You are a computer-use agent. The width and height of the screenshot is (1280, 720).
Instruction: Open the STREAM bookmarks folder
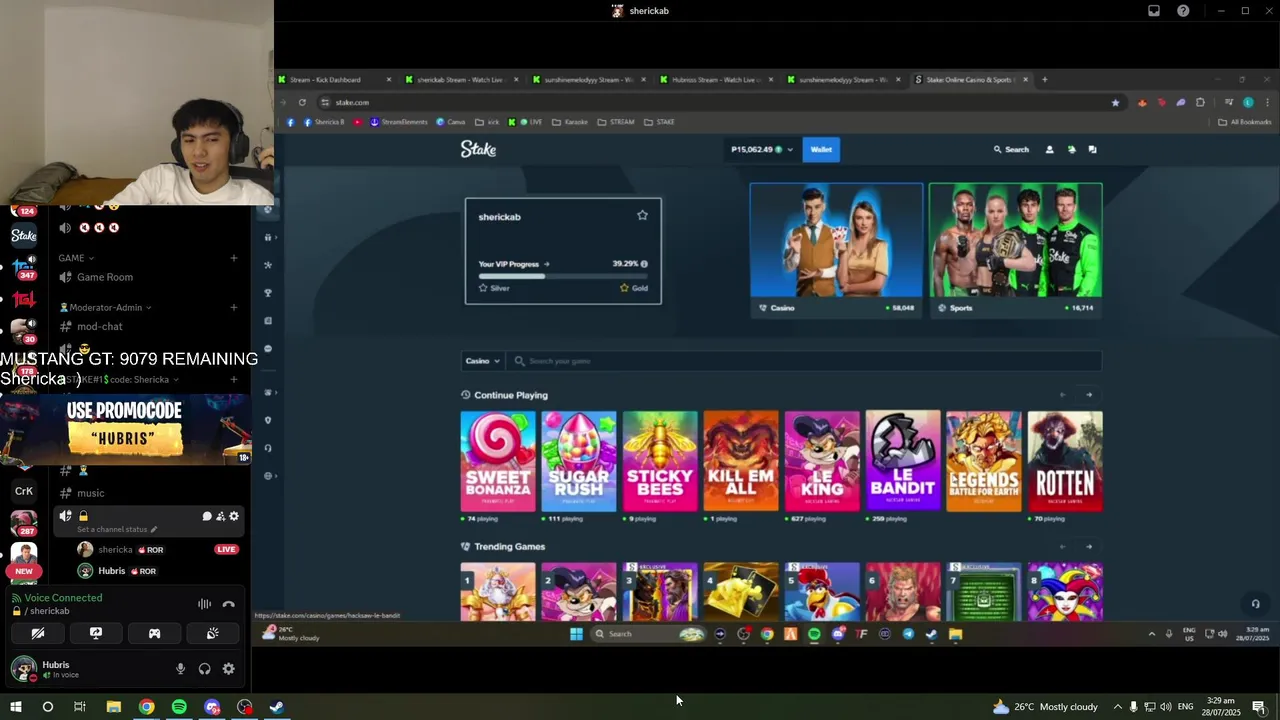point(616,122)
